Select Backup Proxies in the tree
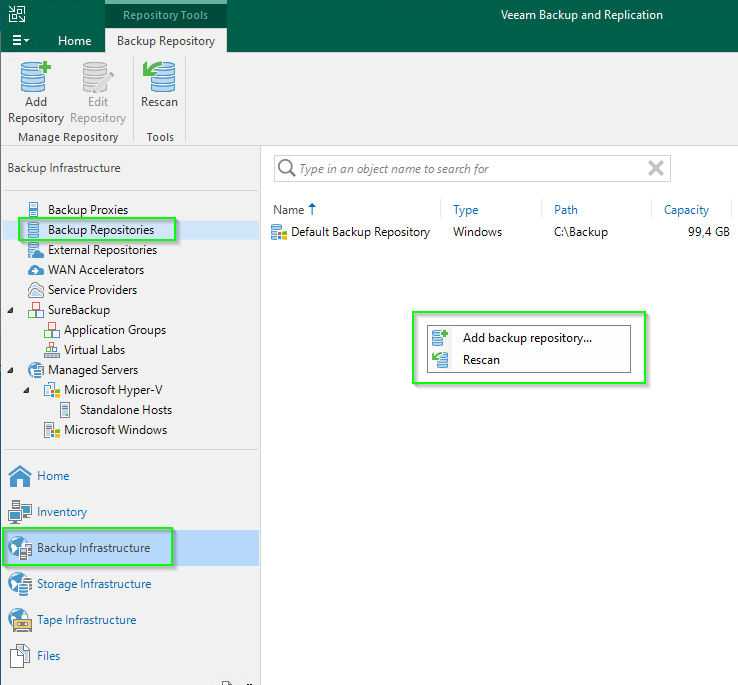Screen dimensions: 738x685 [x=88, y=210]
